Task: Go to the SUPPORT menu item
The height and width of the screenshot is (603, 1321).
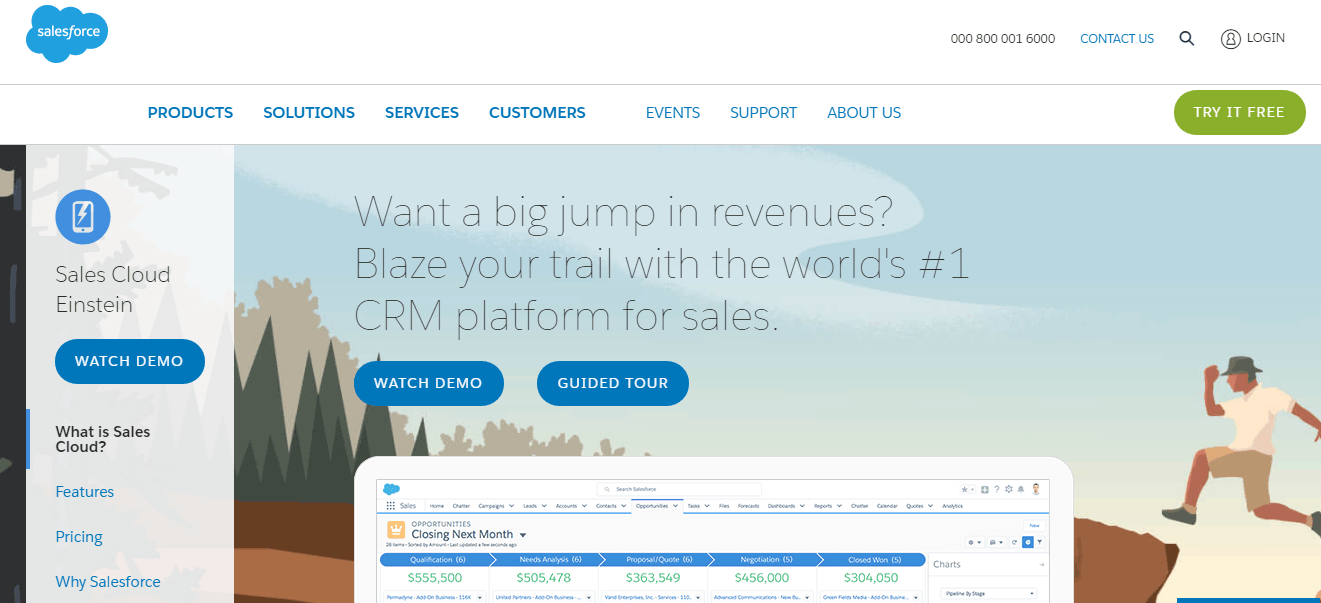Action: [x=763, y=113]
